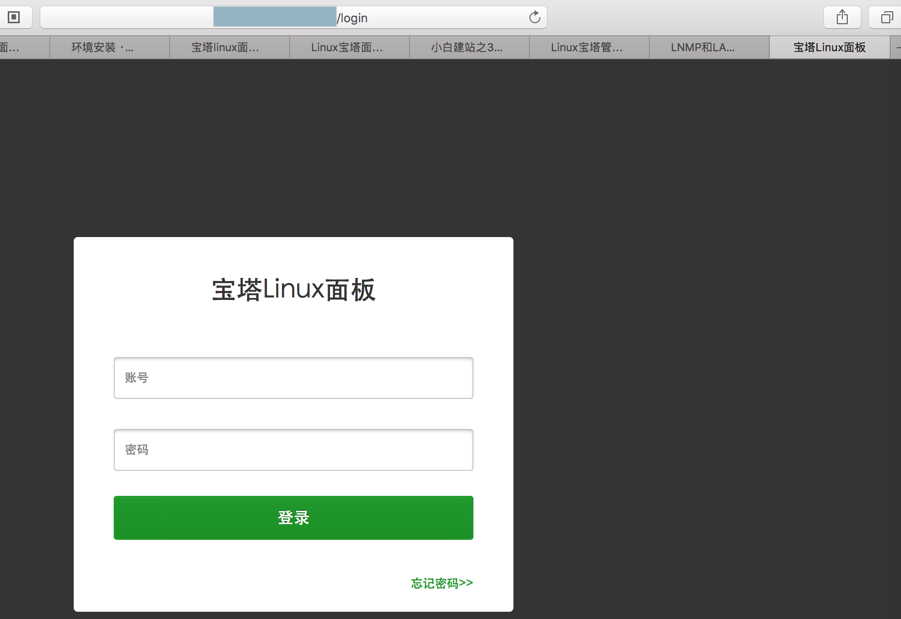Switch to the LNMP和LA... tab

coord(709,47)
